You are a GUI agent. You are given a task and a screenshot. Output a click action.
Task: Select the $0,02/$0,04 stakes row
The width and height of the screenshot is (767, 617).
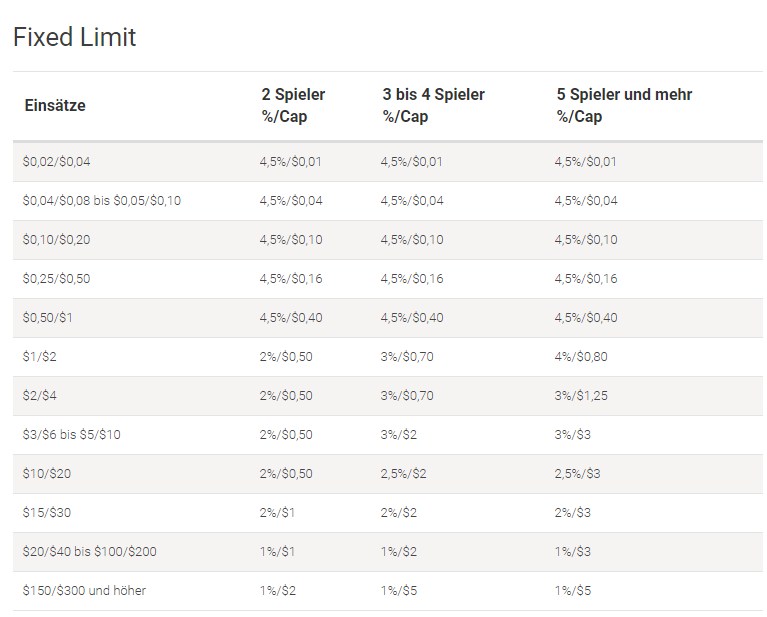(x=387, y=162)
